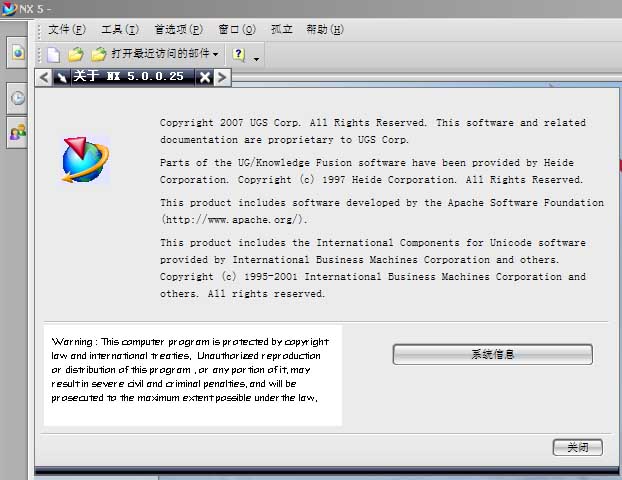Click the Open folder icon
This screenshot has width=622, height=480.
(x=76, y=54)
